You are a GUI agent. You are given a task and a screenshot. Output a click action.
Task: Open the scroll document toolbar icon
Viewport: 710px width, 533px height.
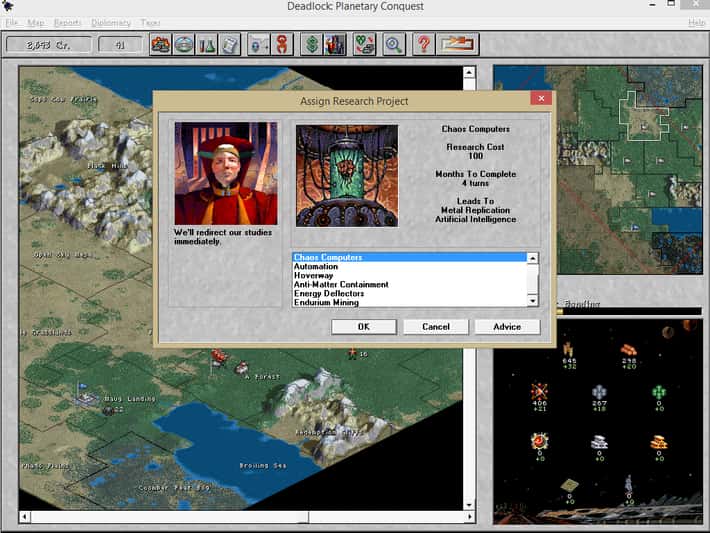230,44
